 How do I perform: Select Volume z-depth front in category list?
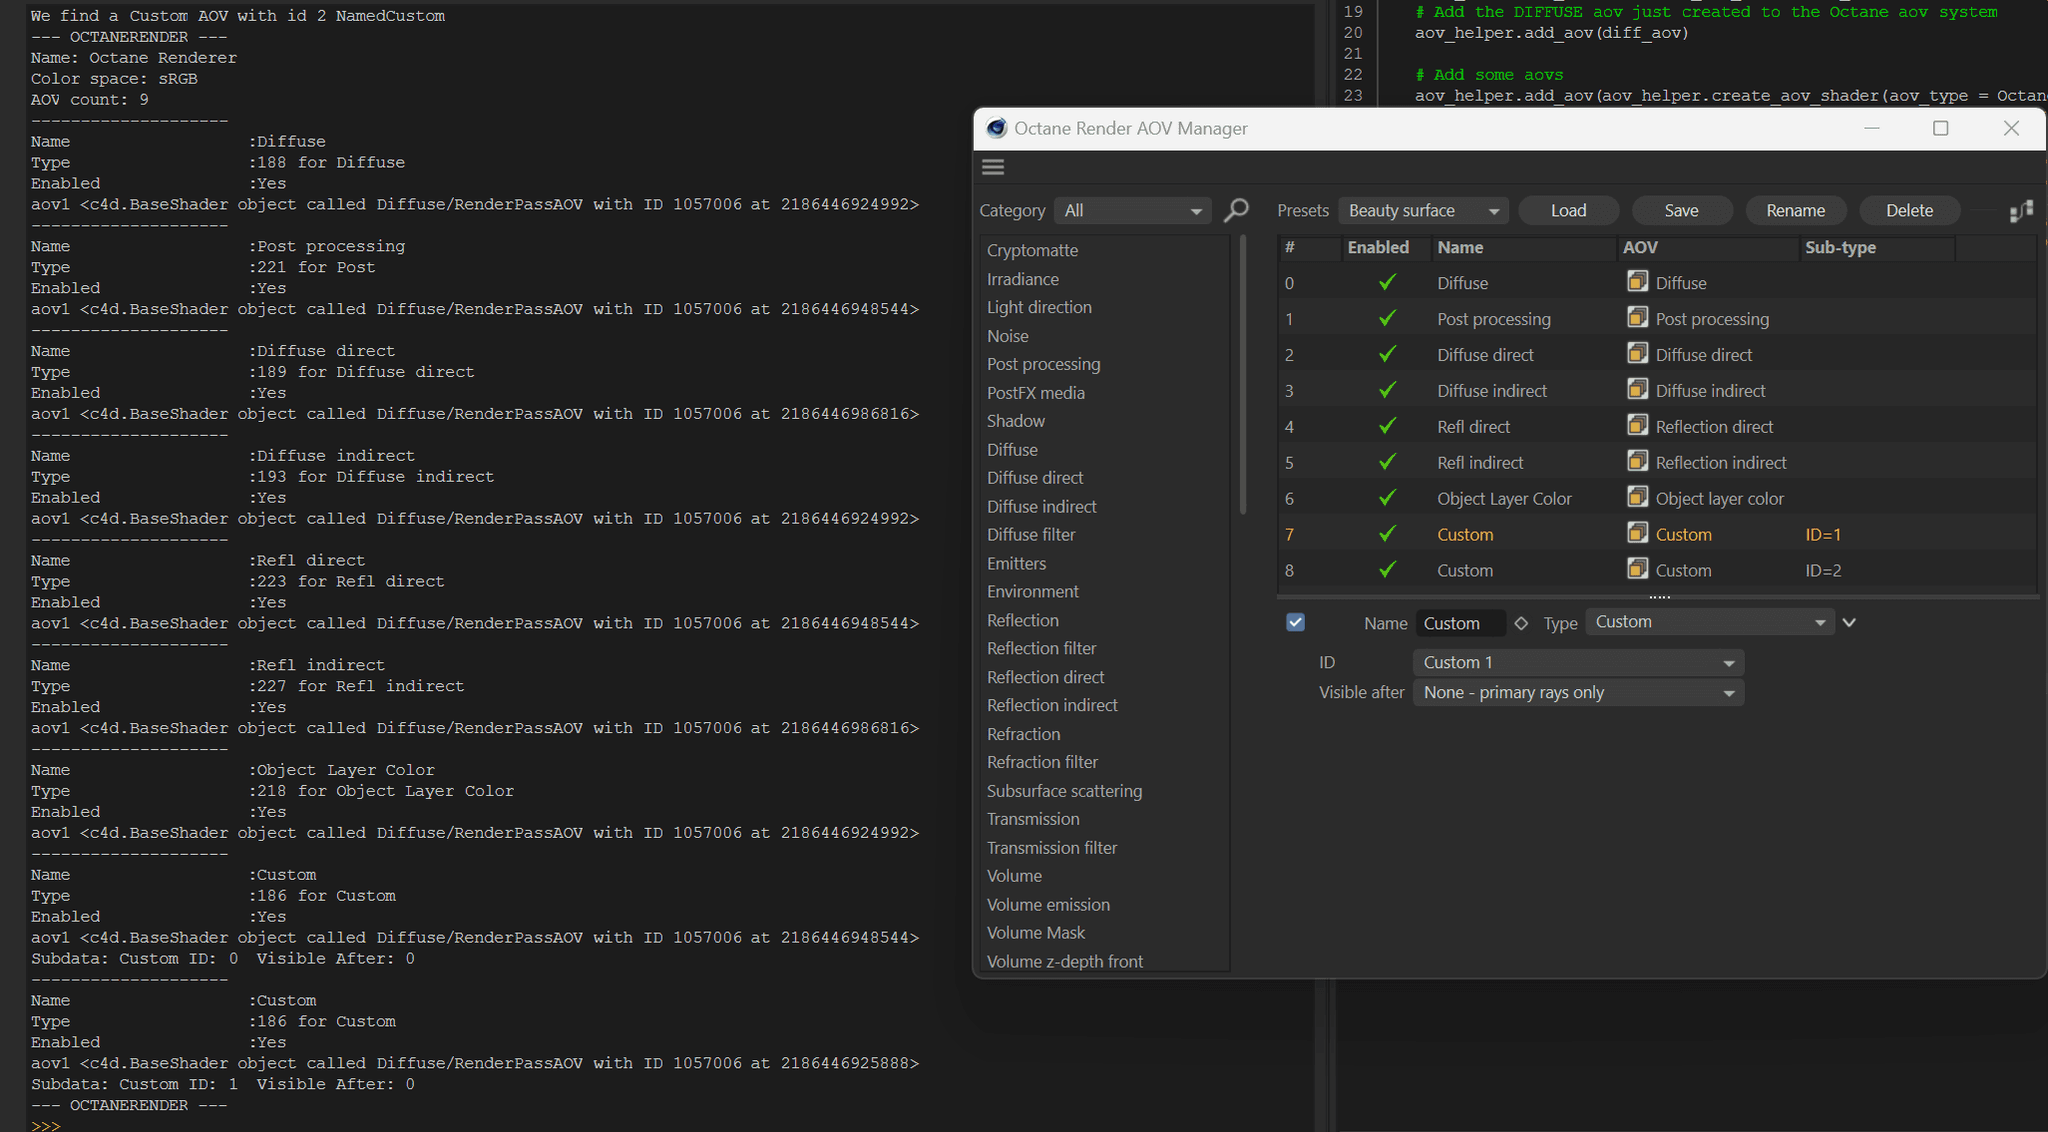coord(1064,961)
